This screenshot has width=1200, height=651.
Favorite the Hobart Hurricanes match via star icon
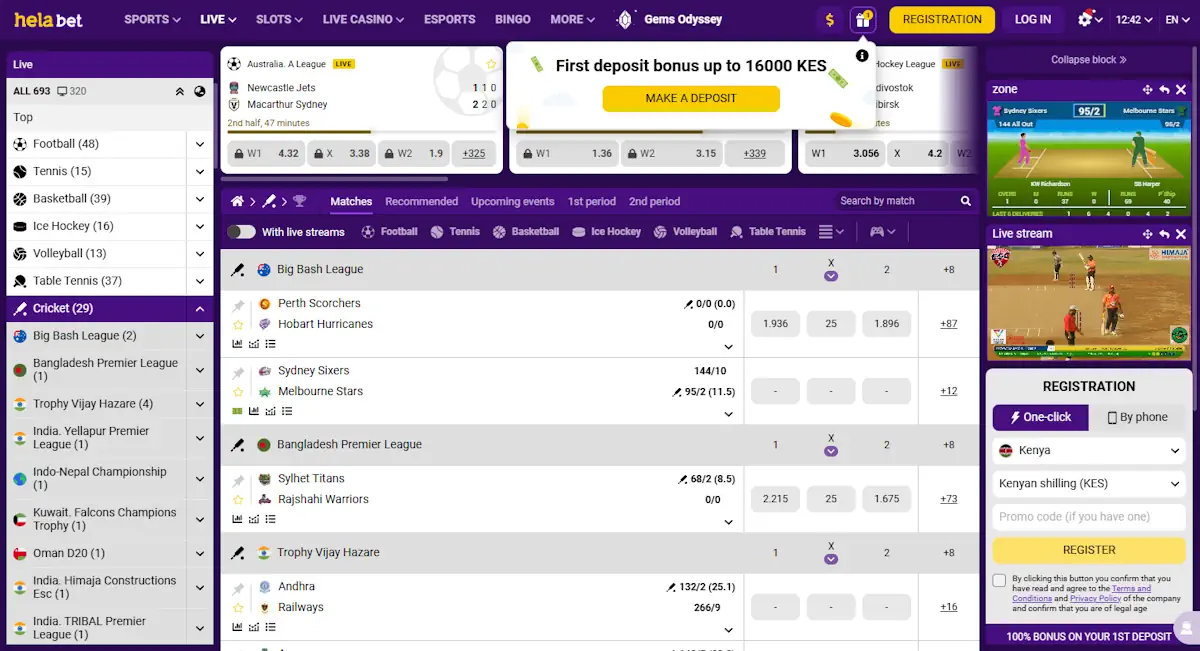[x=238, y=323]
